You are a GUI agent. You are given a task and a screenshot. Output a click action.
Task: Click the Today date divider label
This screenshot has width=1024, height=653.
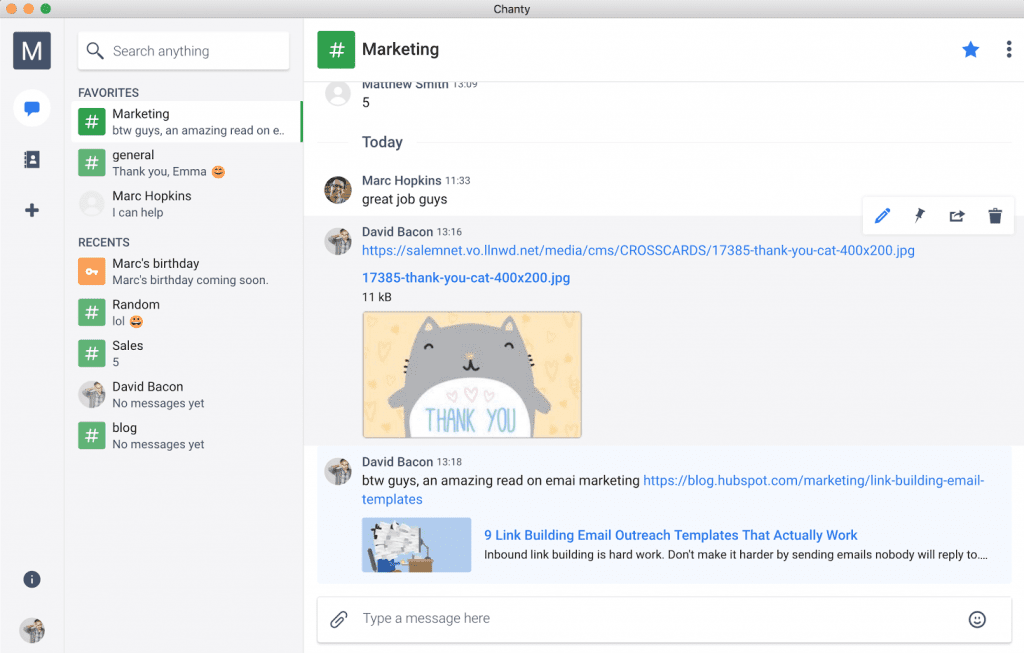382,142
